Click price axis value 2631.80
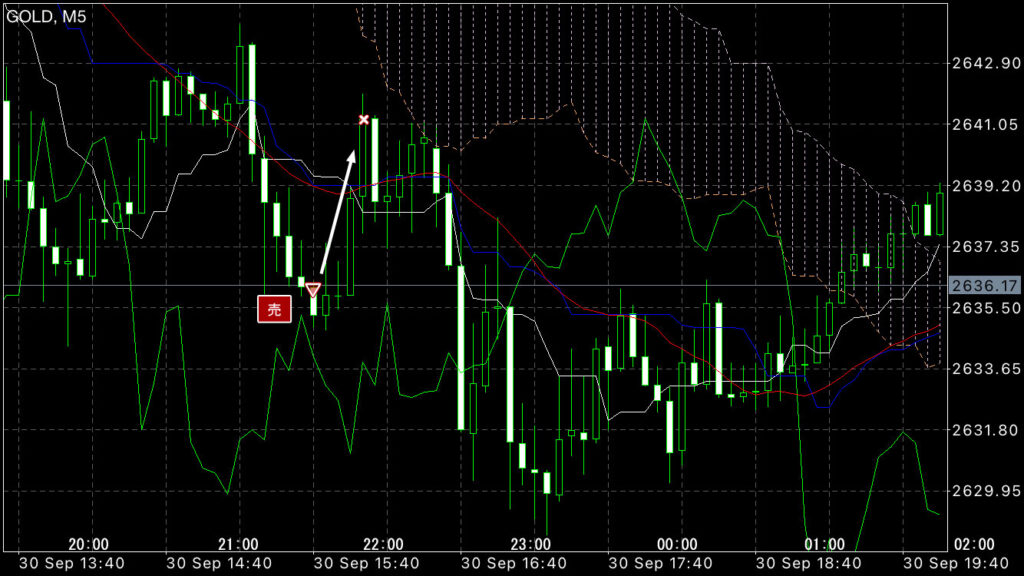This screenshot has width=1024, height=576. pyautogui.click(x=985, y=430)
